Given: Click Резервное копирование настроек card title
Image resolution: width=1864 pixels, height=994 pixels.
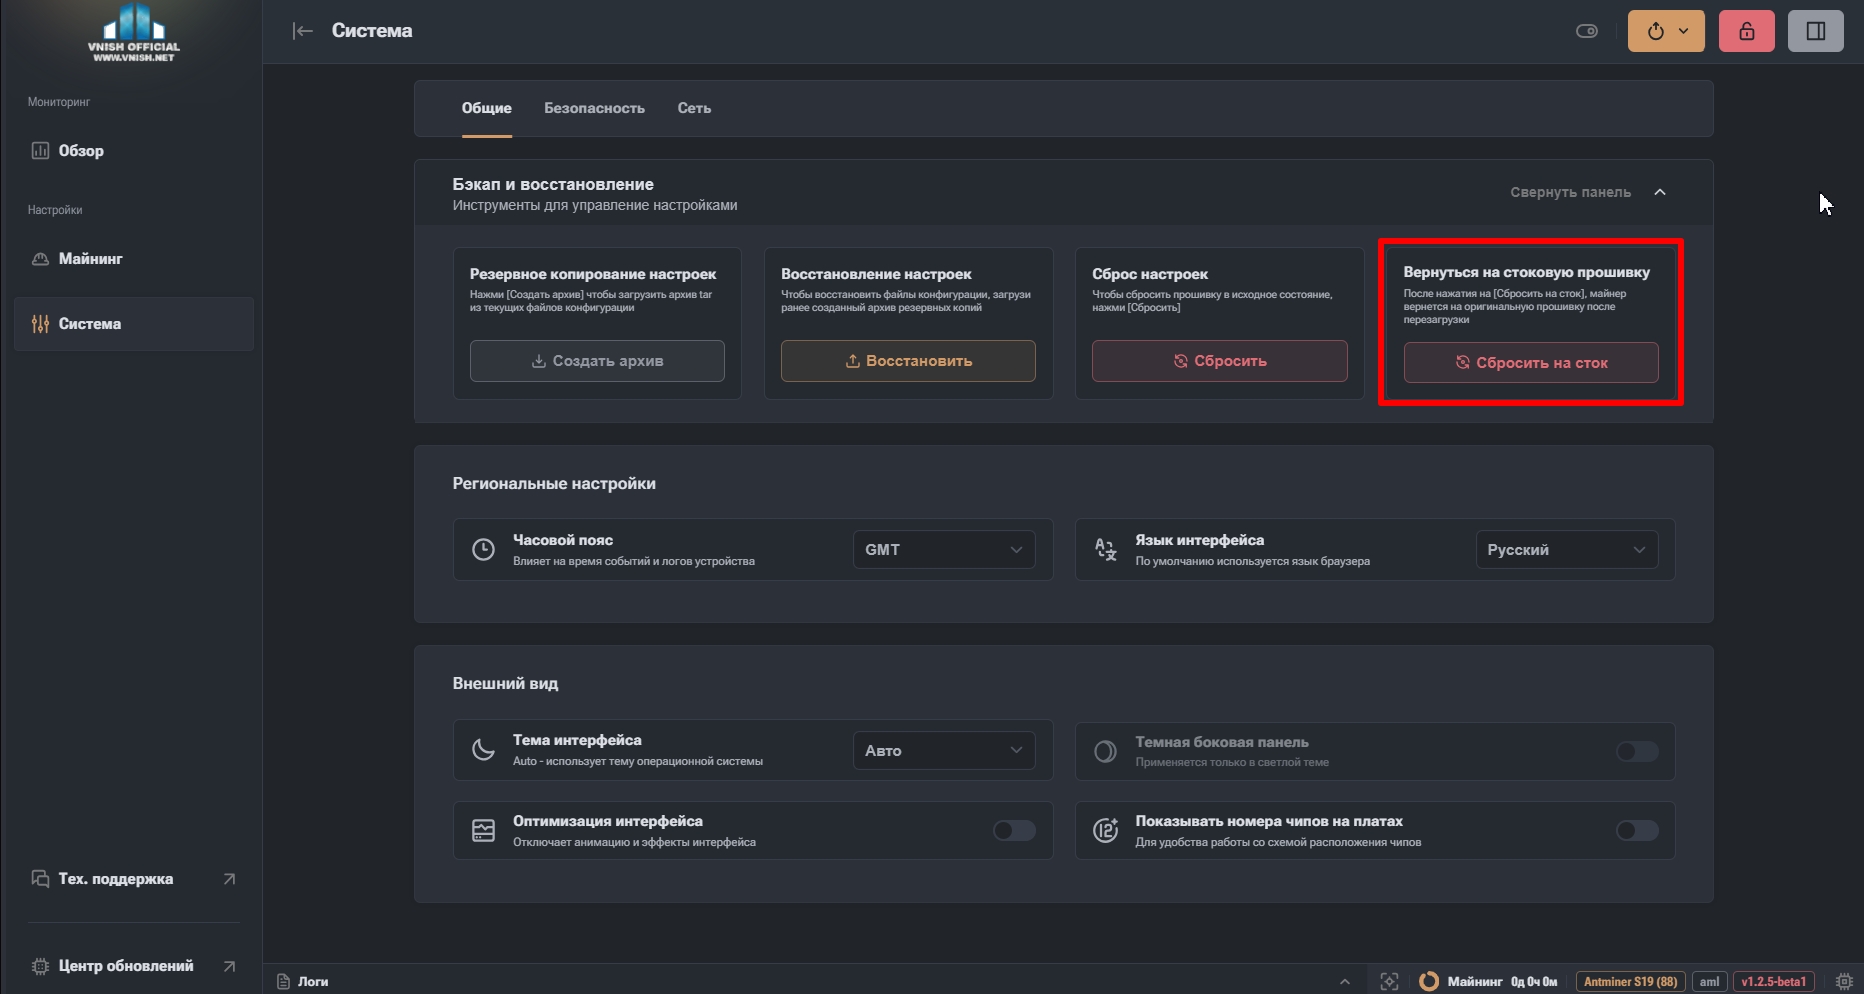Looking at the screenshot, I should tap(593, 274).
